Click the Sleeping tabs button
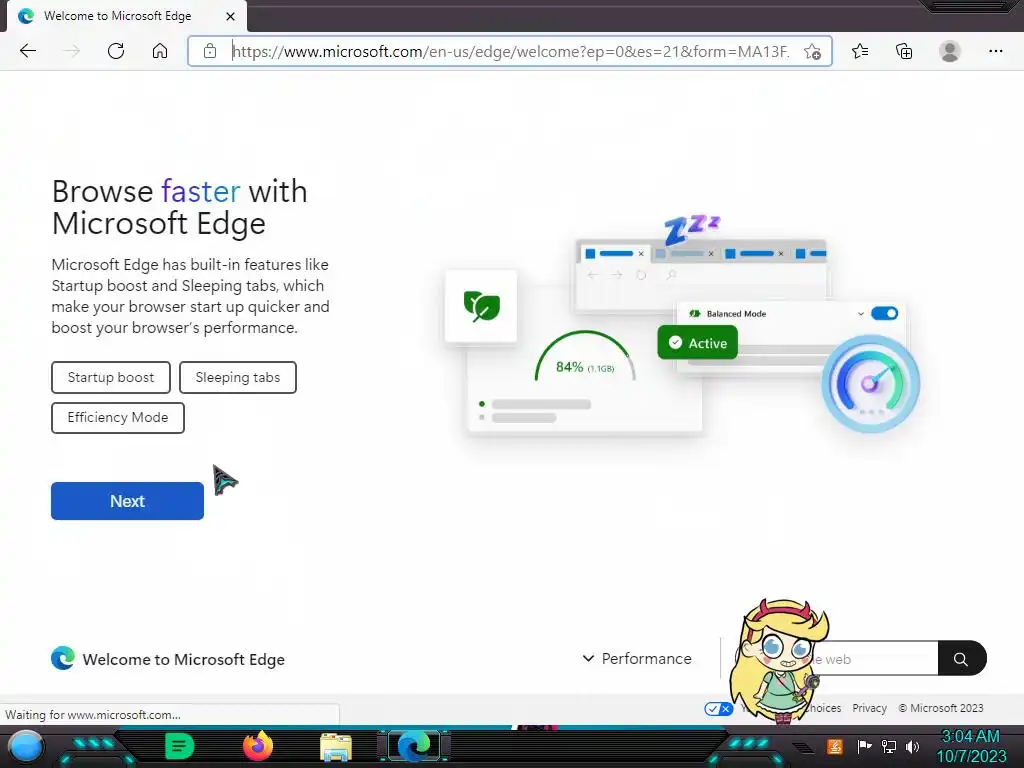The height and width of the screenshot is (768, 1024). click(238, 377)
